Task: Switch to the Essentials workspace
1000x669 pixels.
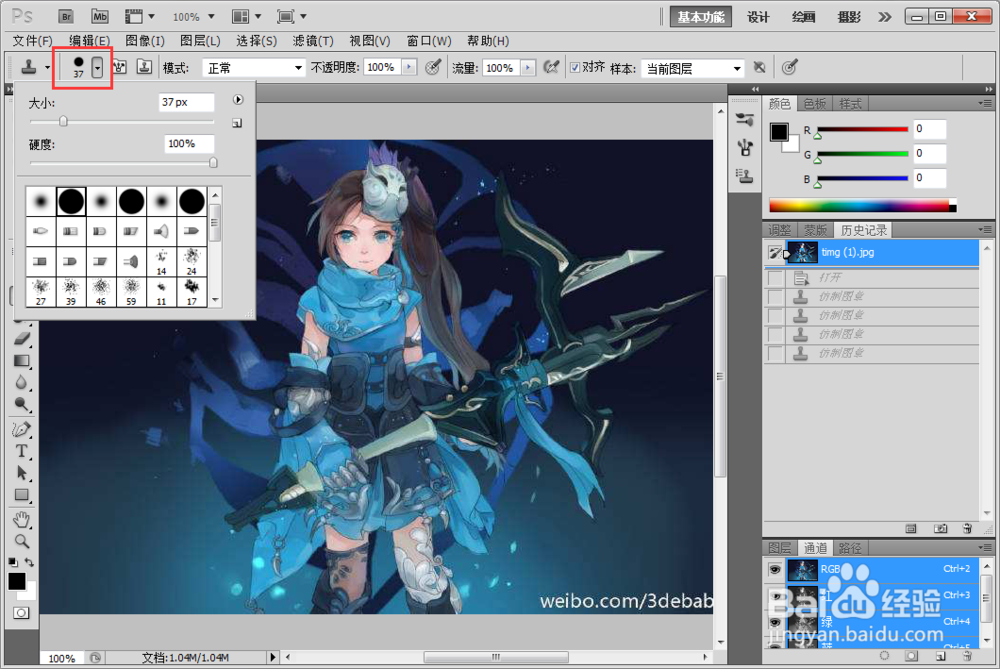Action: pyautogui.click(x=700, y=17)
